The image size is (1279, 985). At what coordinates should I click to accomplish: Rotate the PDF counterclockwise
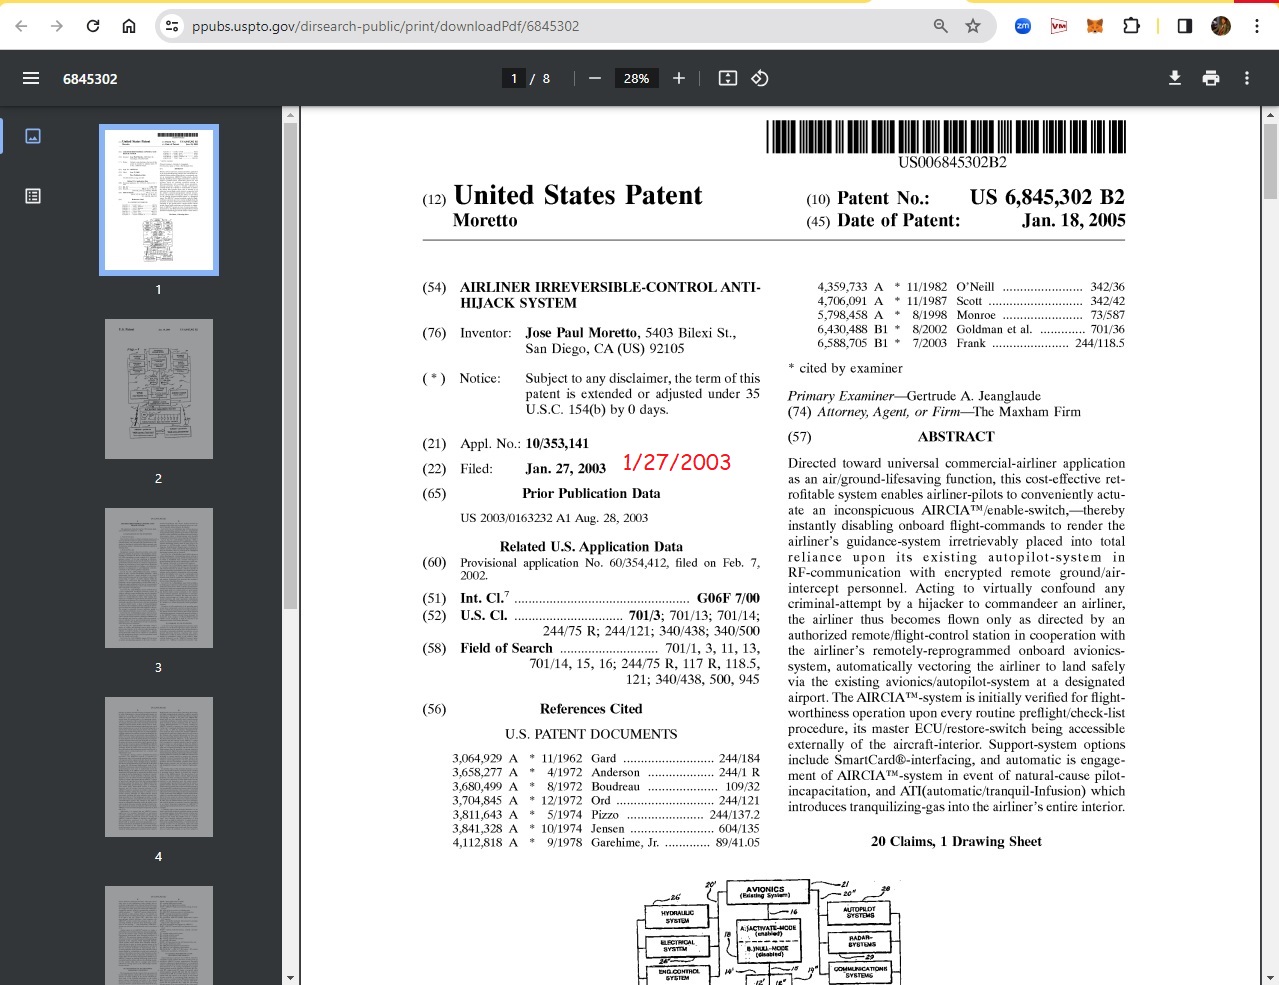(760, 78)
